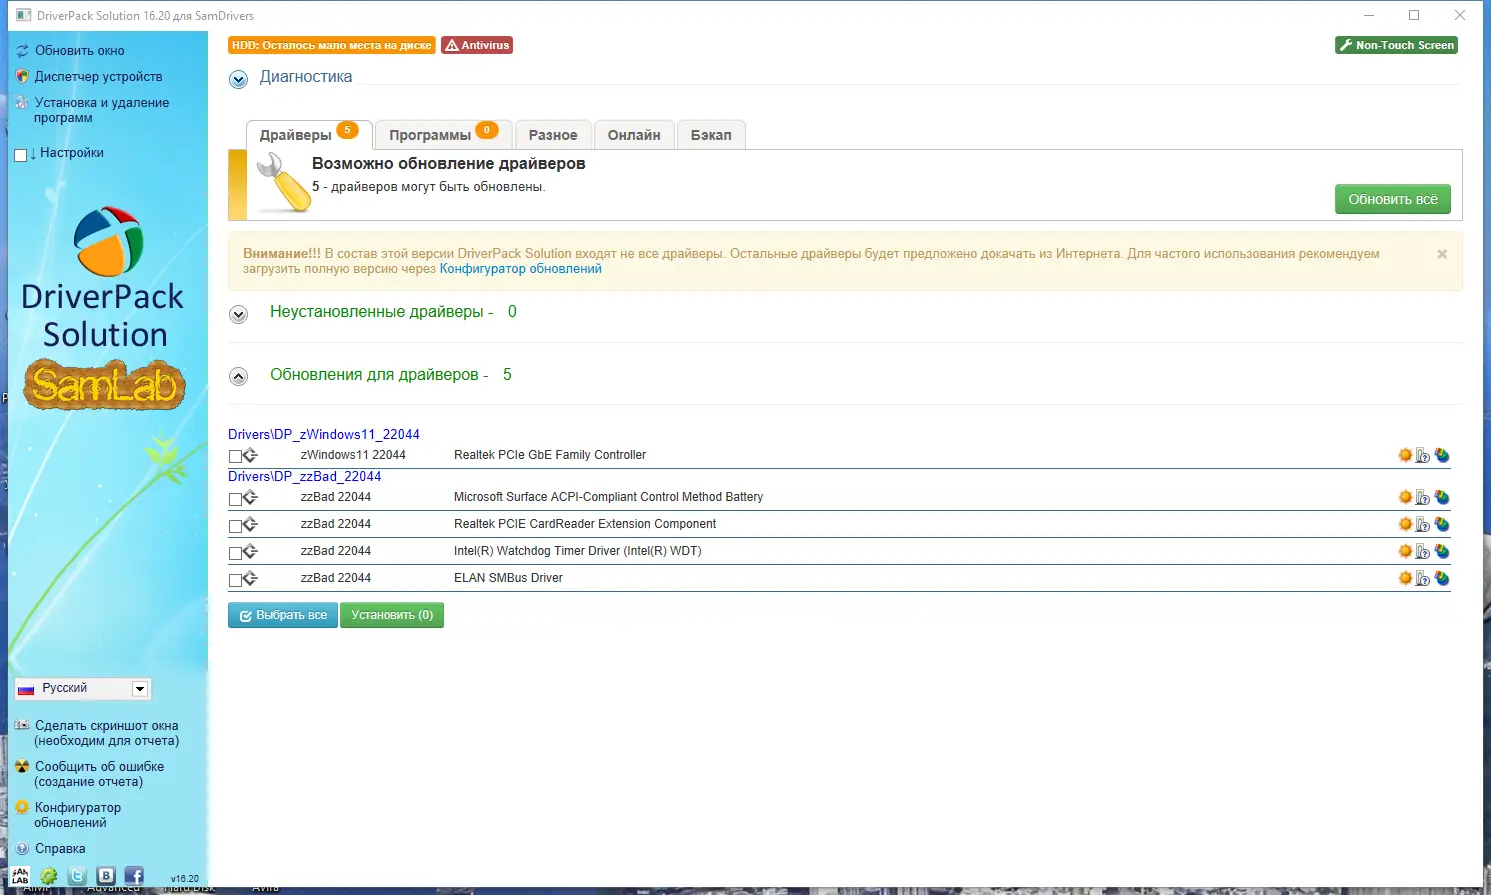
Task: Open the Drivers\DP_zzBad_22044 link
Action: coord(305,476)
